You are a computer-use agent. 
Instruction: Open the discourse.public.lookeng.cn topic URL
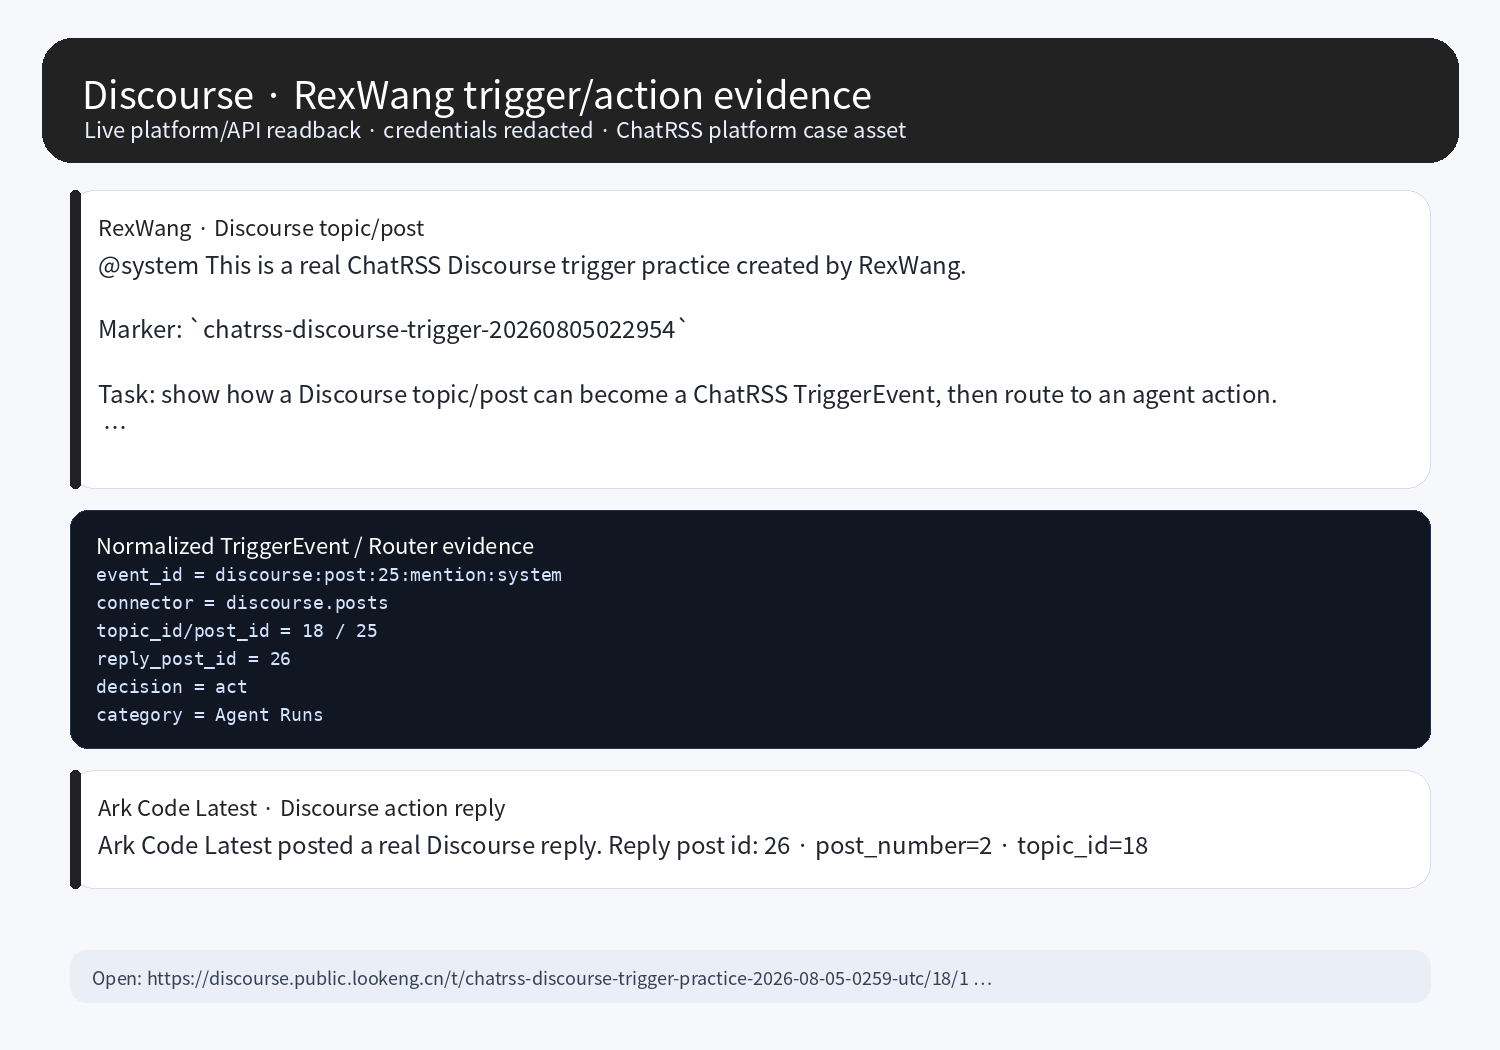click(x=541, y=978)
